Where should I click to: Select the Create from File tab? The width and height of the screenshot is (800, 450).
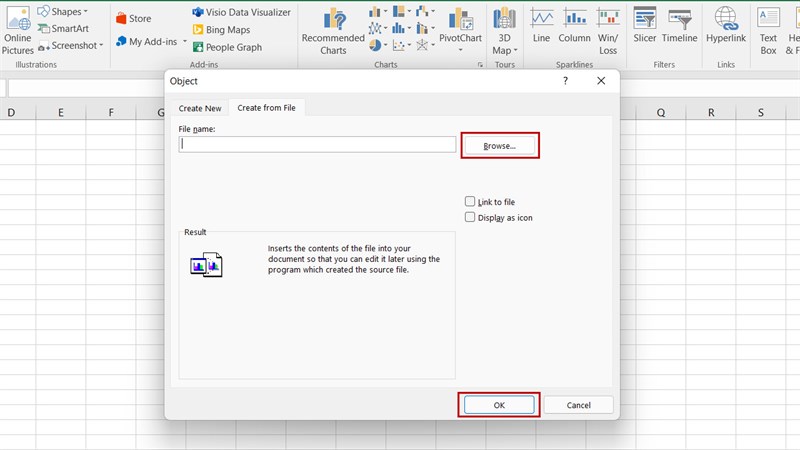pyautogui.click(x=266, y=108)
